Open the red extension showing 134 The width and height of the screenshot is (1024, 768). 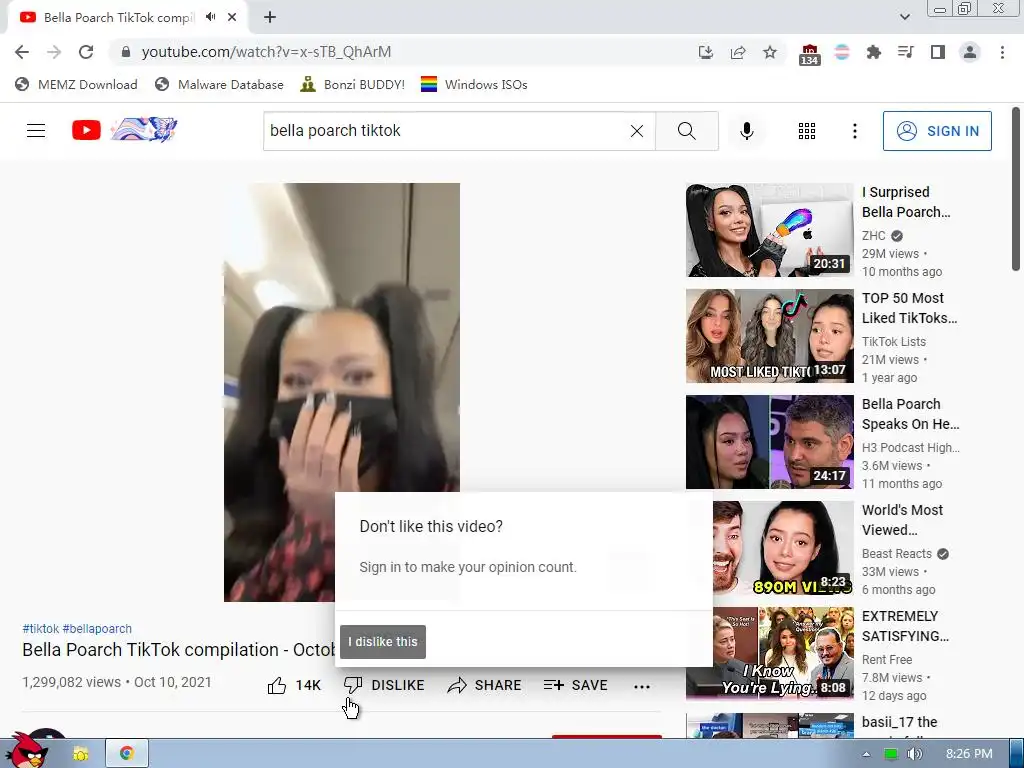(x=809, y=54)
